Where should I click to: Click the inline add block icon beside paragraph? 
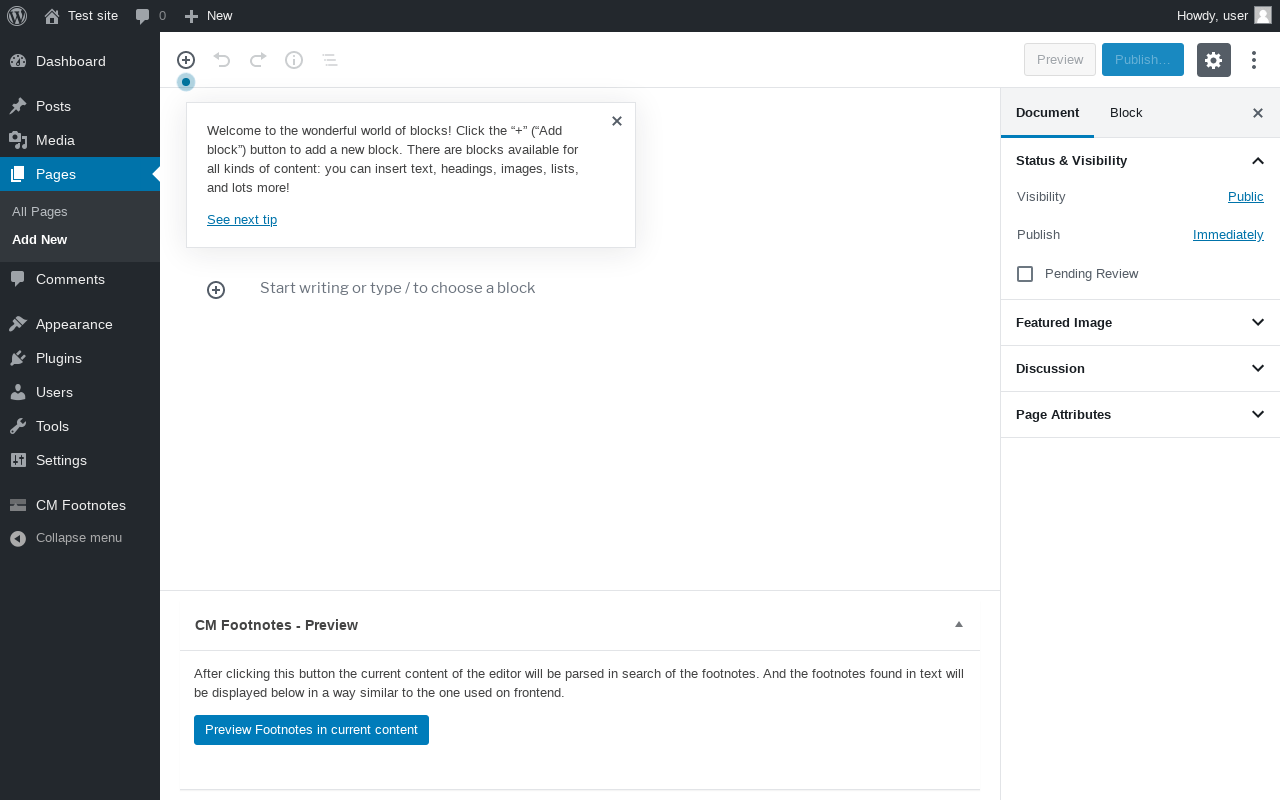tap(216, 290)
